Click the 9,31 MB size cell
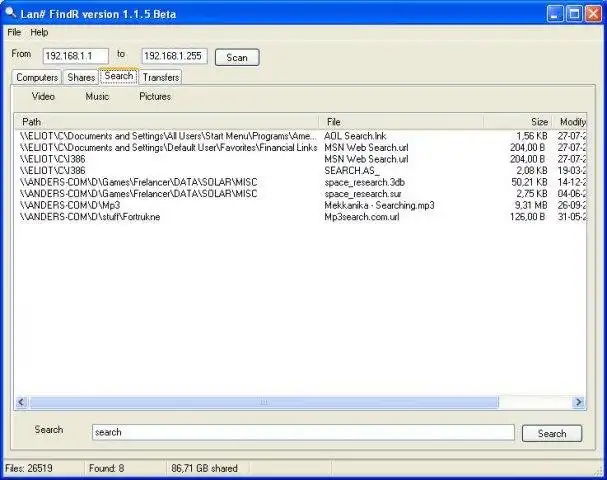Screen dimensions: 607x480 (x=531, y=205)
